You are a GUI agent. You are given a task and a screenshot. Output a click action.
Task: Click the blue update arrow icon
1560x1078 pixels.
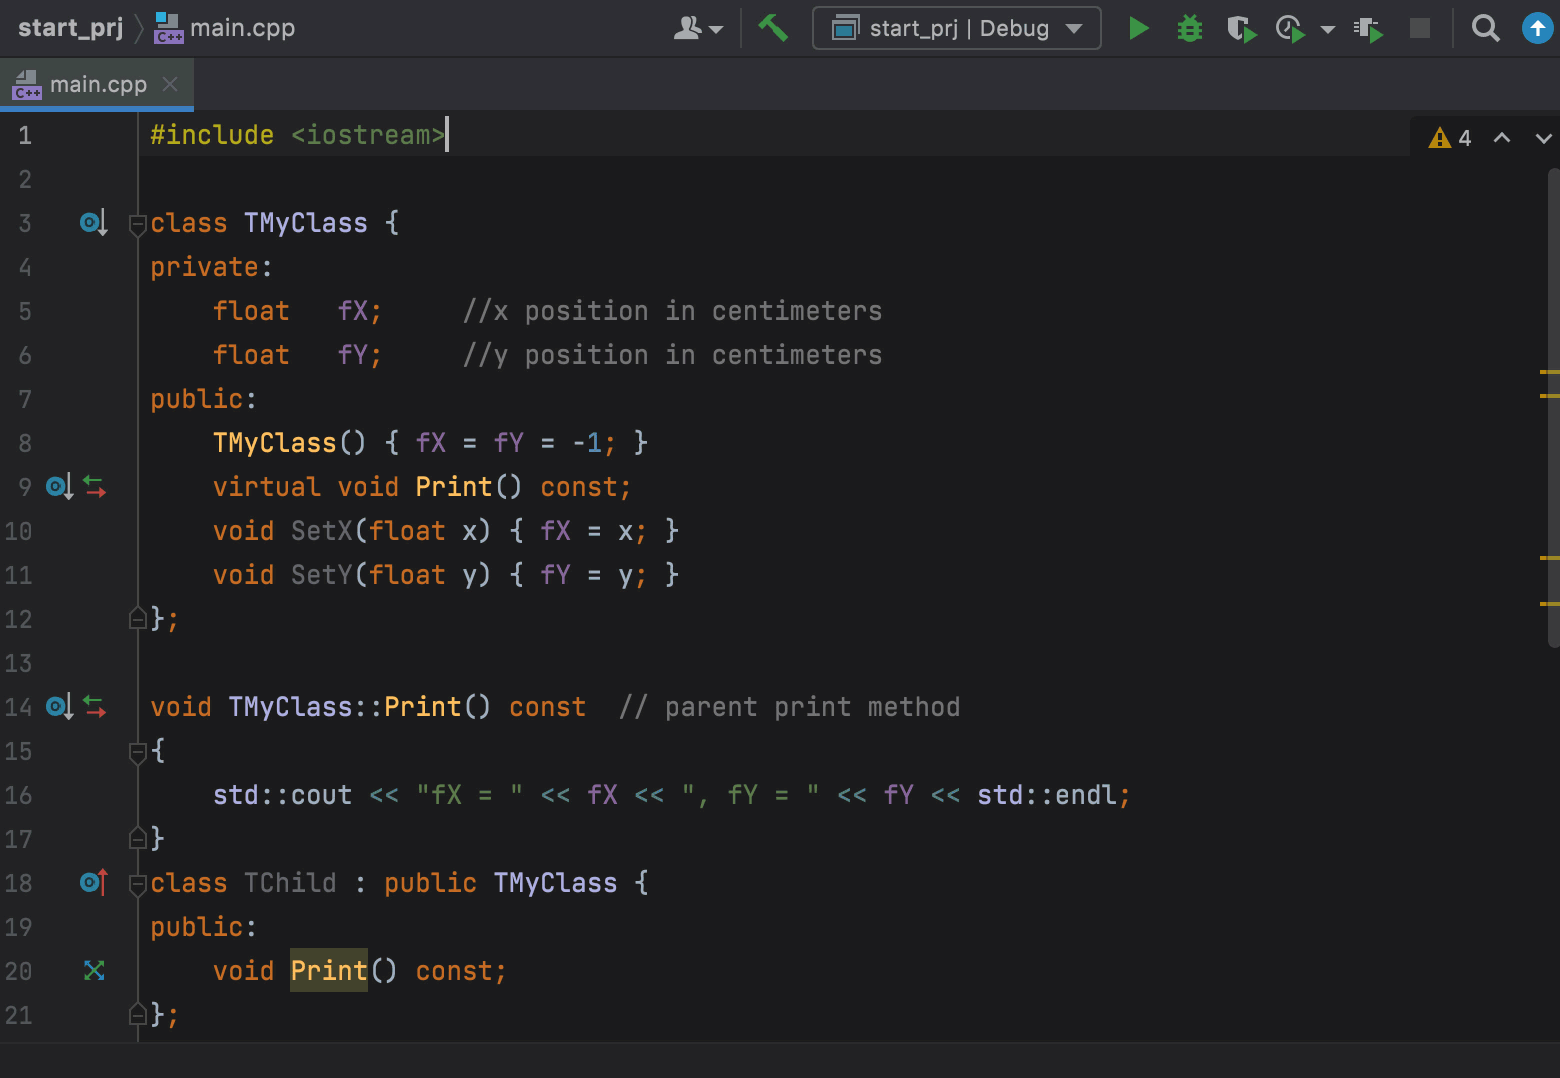click(1537, 28)
